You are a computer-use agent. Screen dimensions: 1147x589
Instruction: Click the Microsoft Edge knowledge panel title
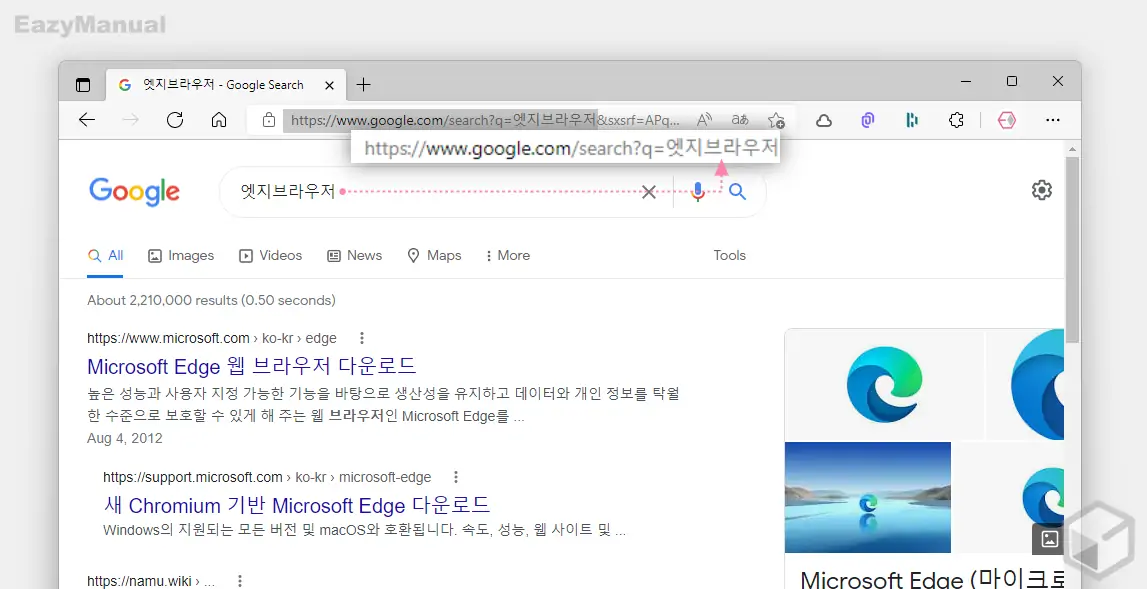[x=932, y=579]
